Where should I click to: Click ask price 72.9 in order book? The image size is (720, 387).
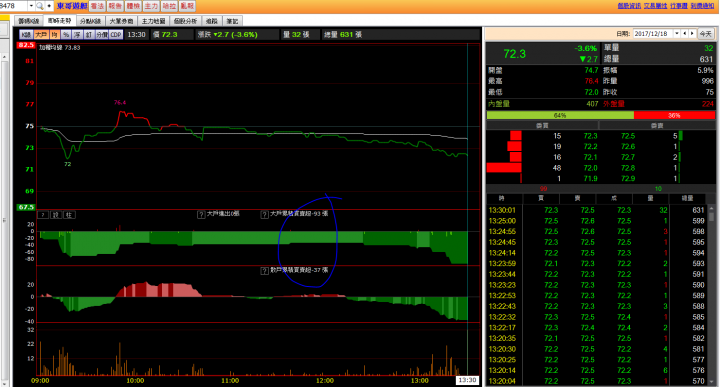click(628, 179)
